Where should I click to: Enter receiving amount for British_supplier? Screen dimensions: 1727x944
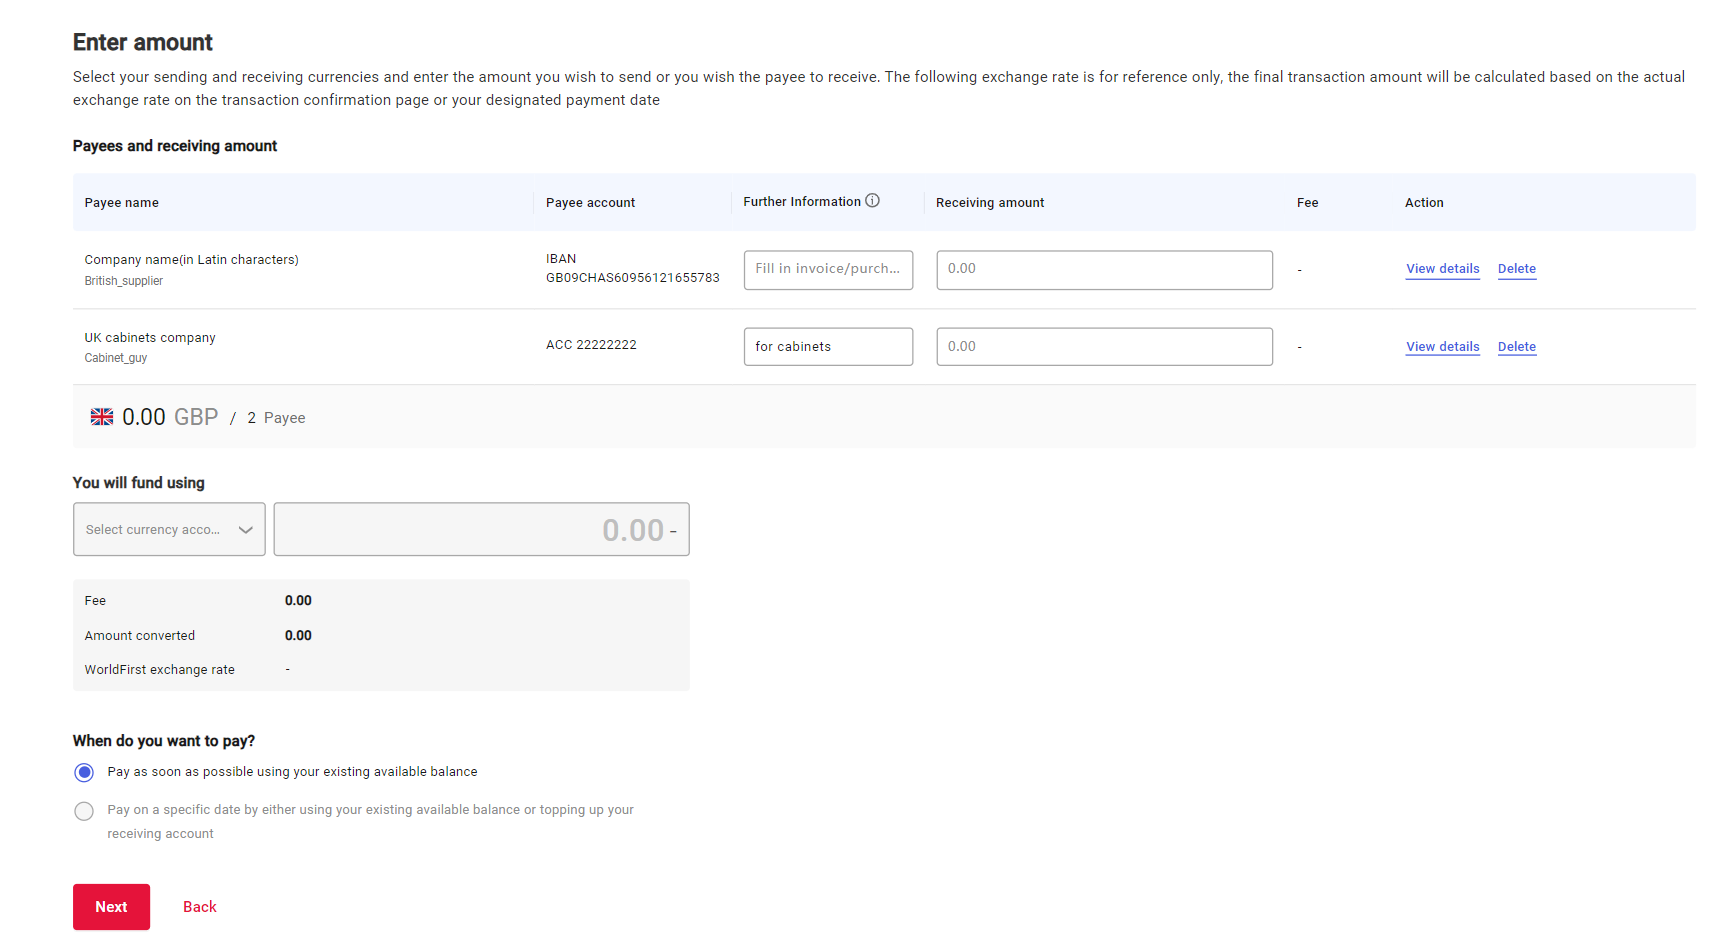pyautogui.click(x=1103, y=270)
